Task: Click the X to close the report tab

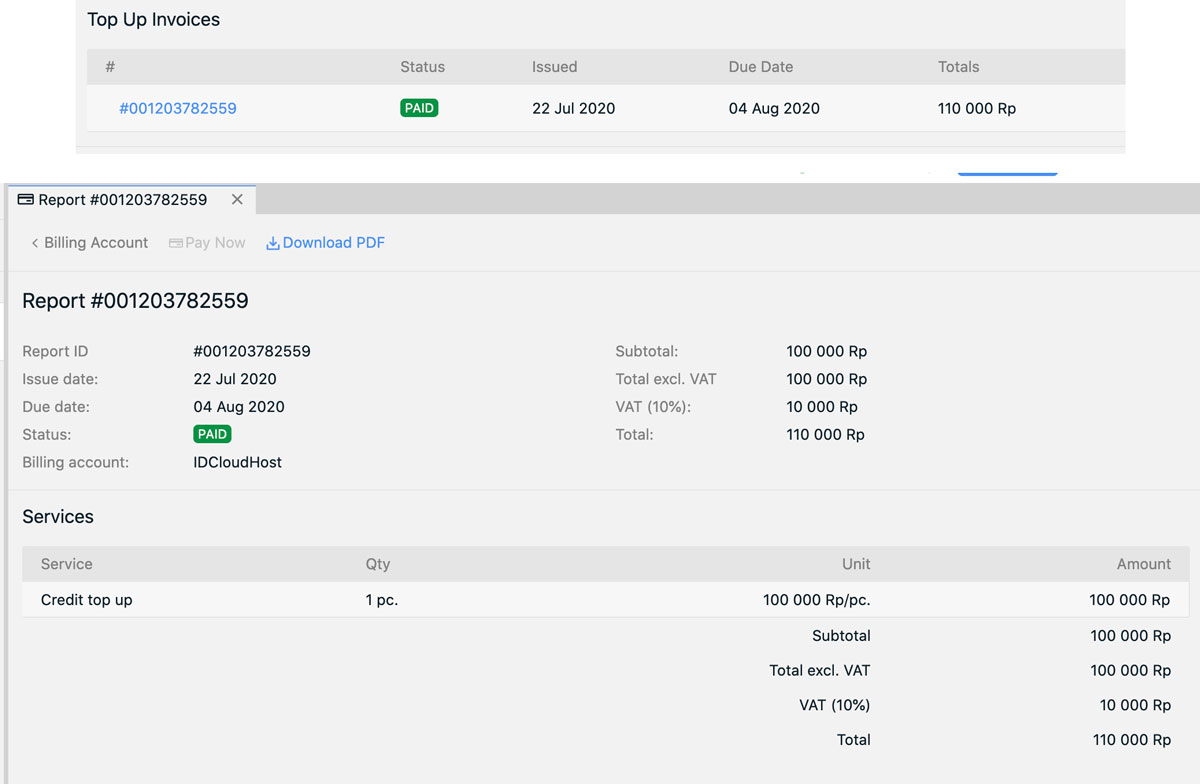Action: (237, 199)
